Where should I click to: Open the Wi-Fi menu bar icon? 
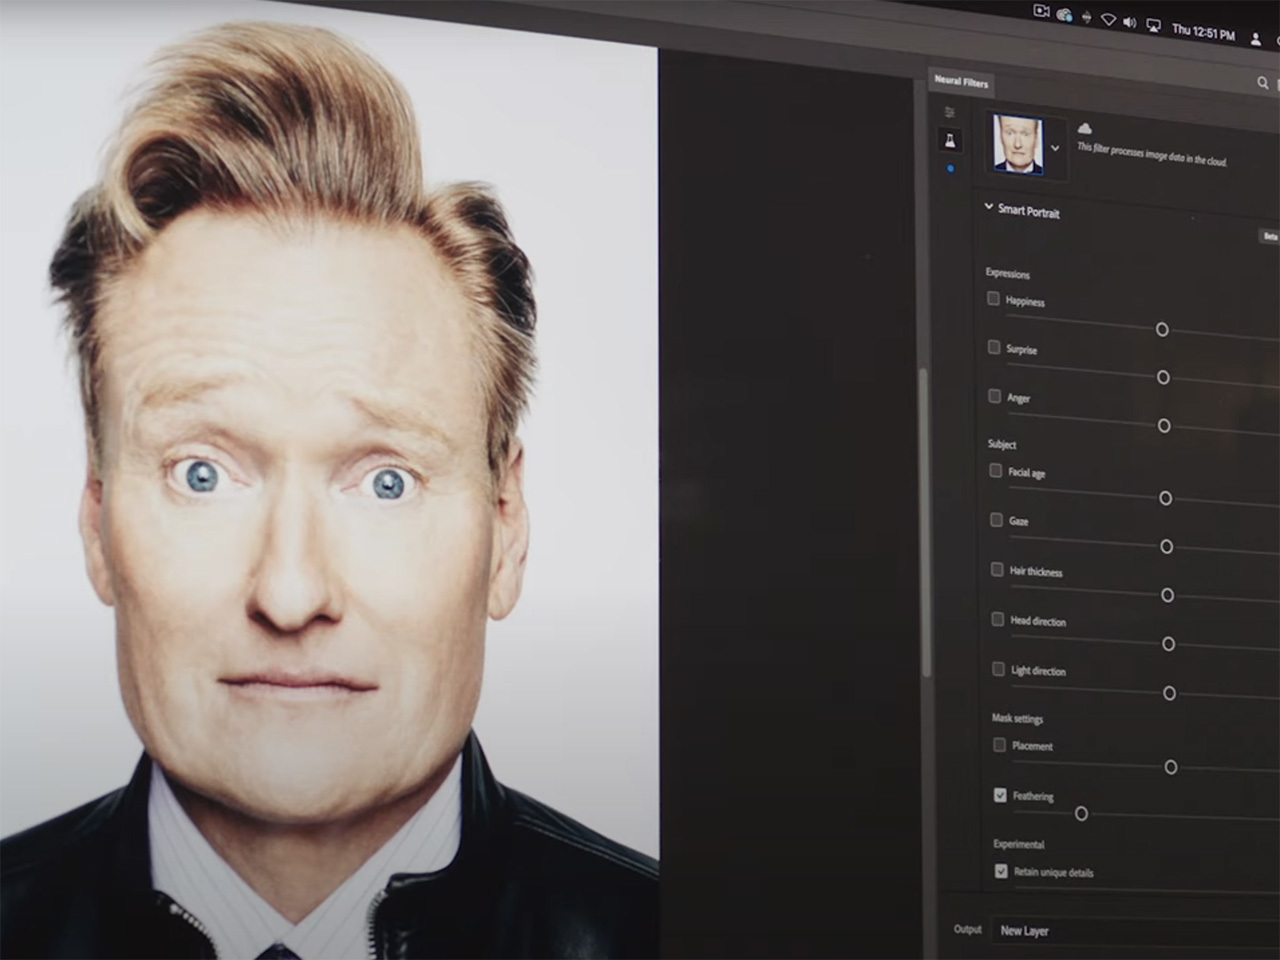click(1108, 19)
